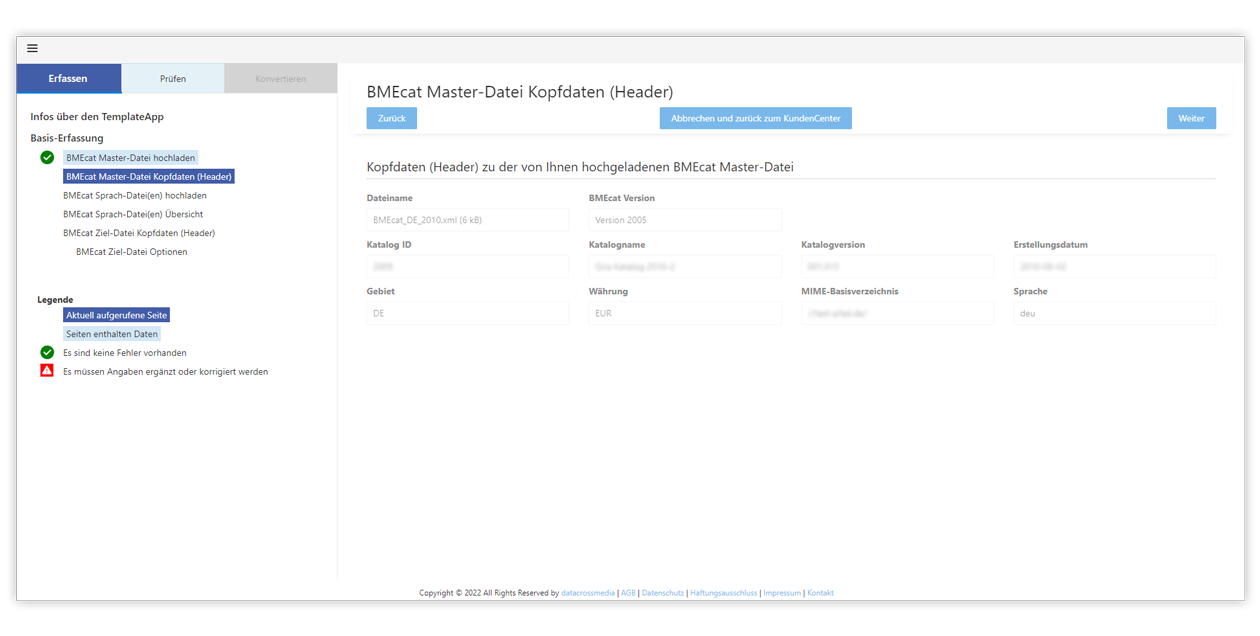Viewport: 1260px width, 636px height.
Task: Click the section heading starting with Kopfdaten (Header) zu der
Action: [580, 167]
